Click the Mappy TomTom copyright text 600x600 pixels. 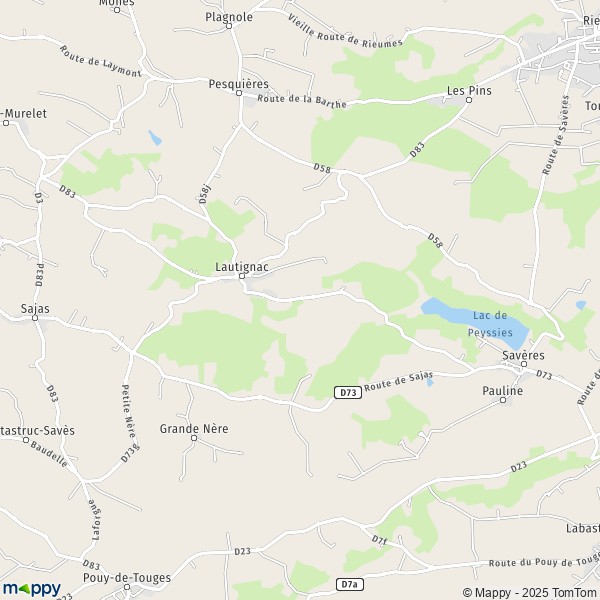coord(531,592)
